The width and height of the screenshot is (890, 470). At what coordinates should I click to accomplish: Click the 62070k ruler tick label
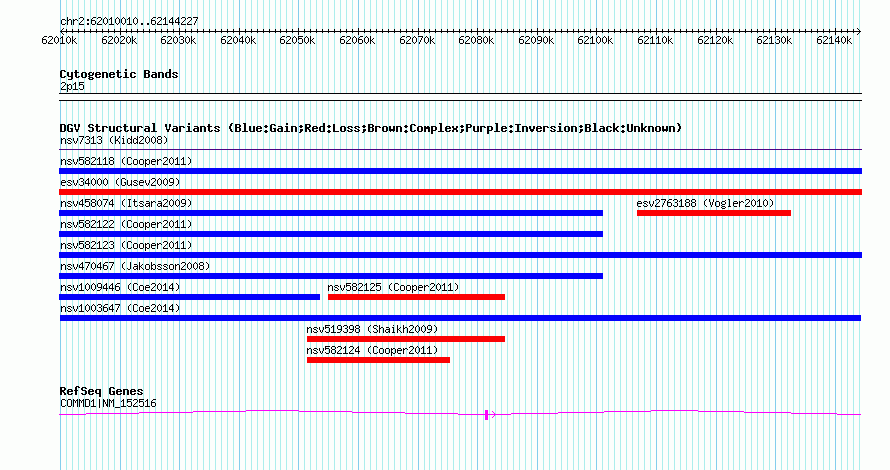(x=417, y=40)
